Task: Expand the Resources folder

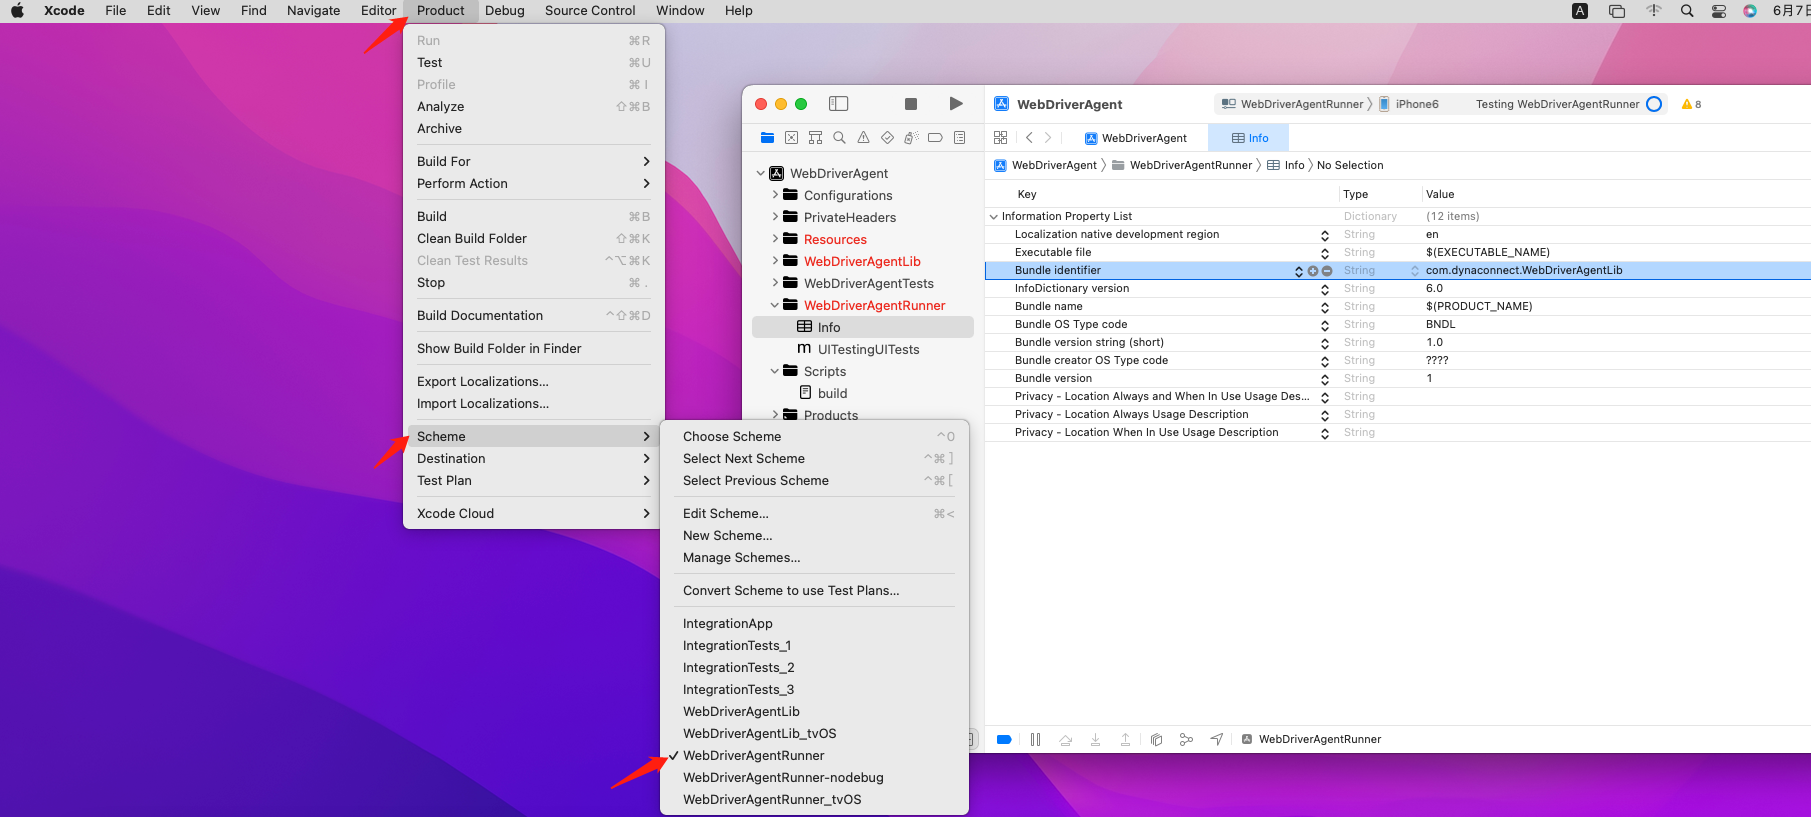Action: 775,239
